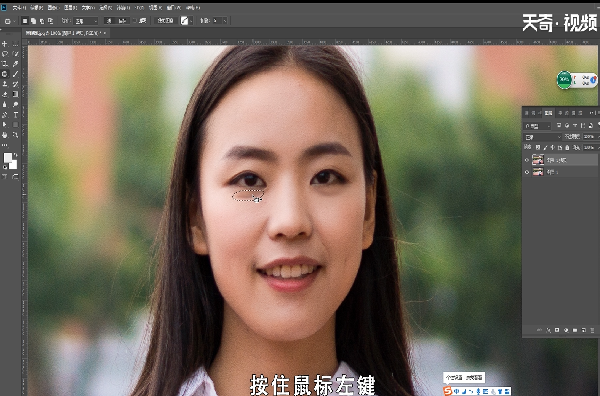Toggle the Transparent checkbox in options bar

135,21
